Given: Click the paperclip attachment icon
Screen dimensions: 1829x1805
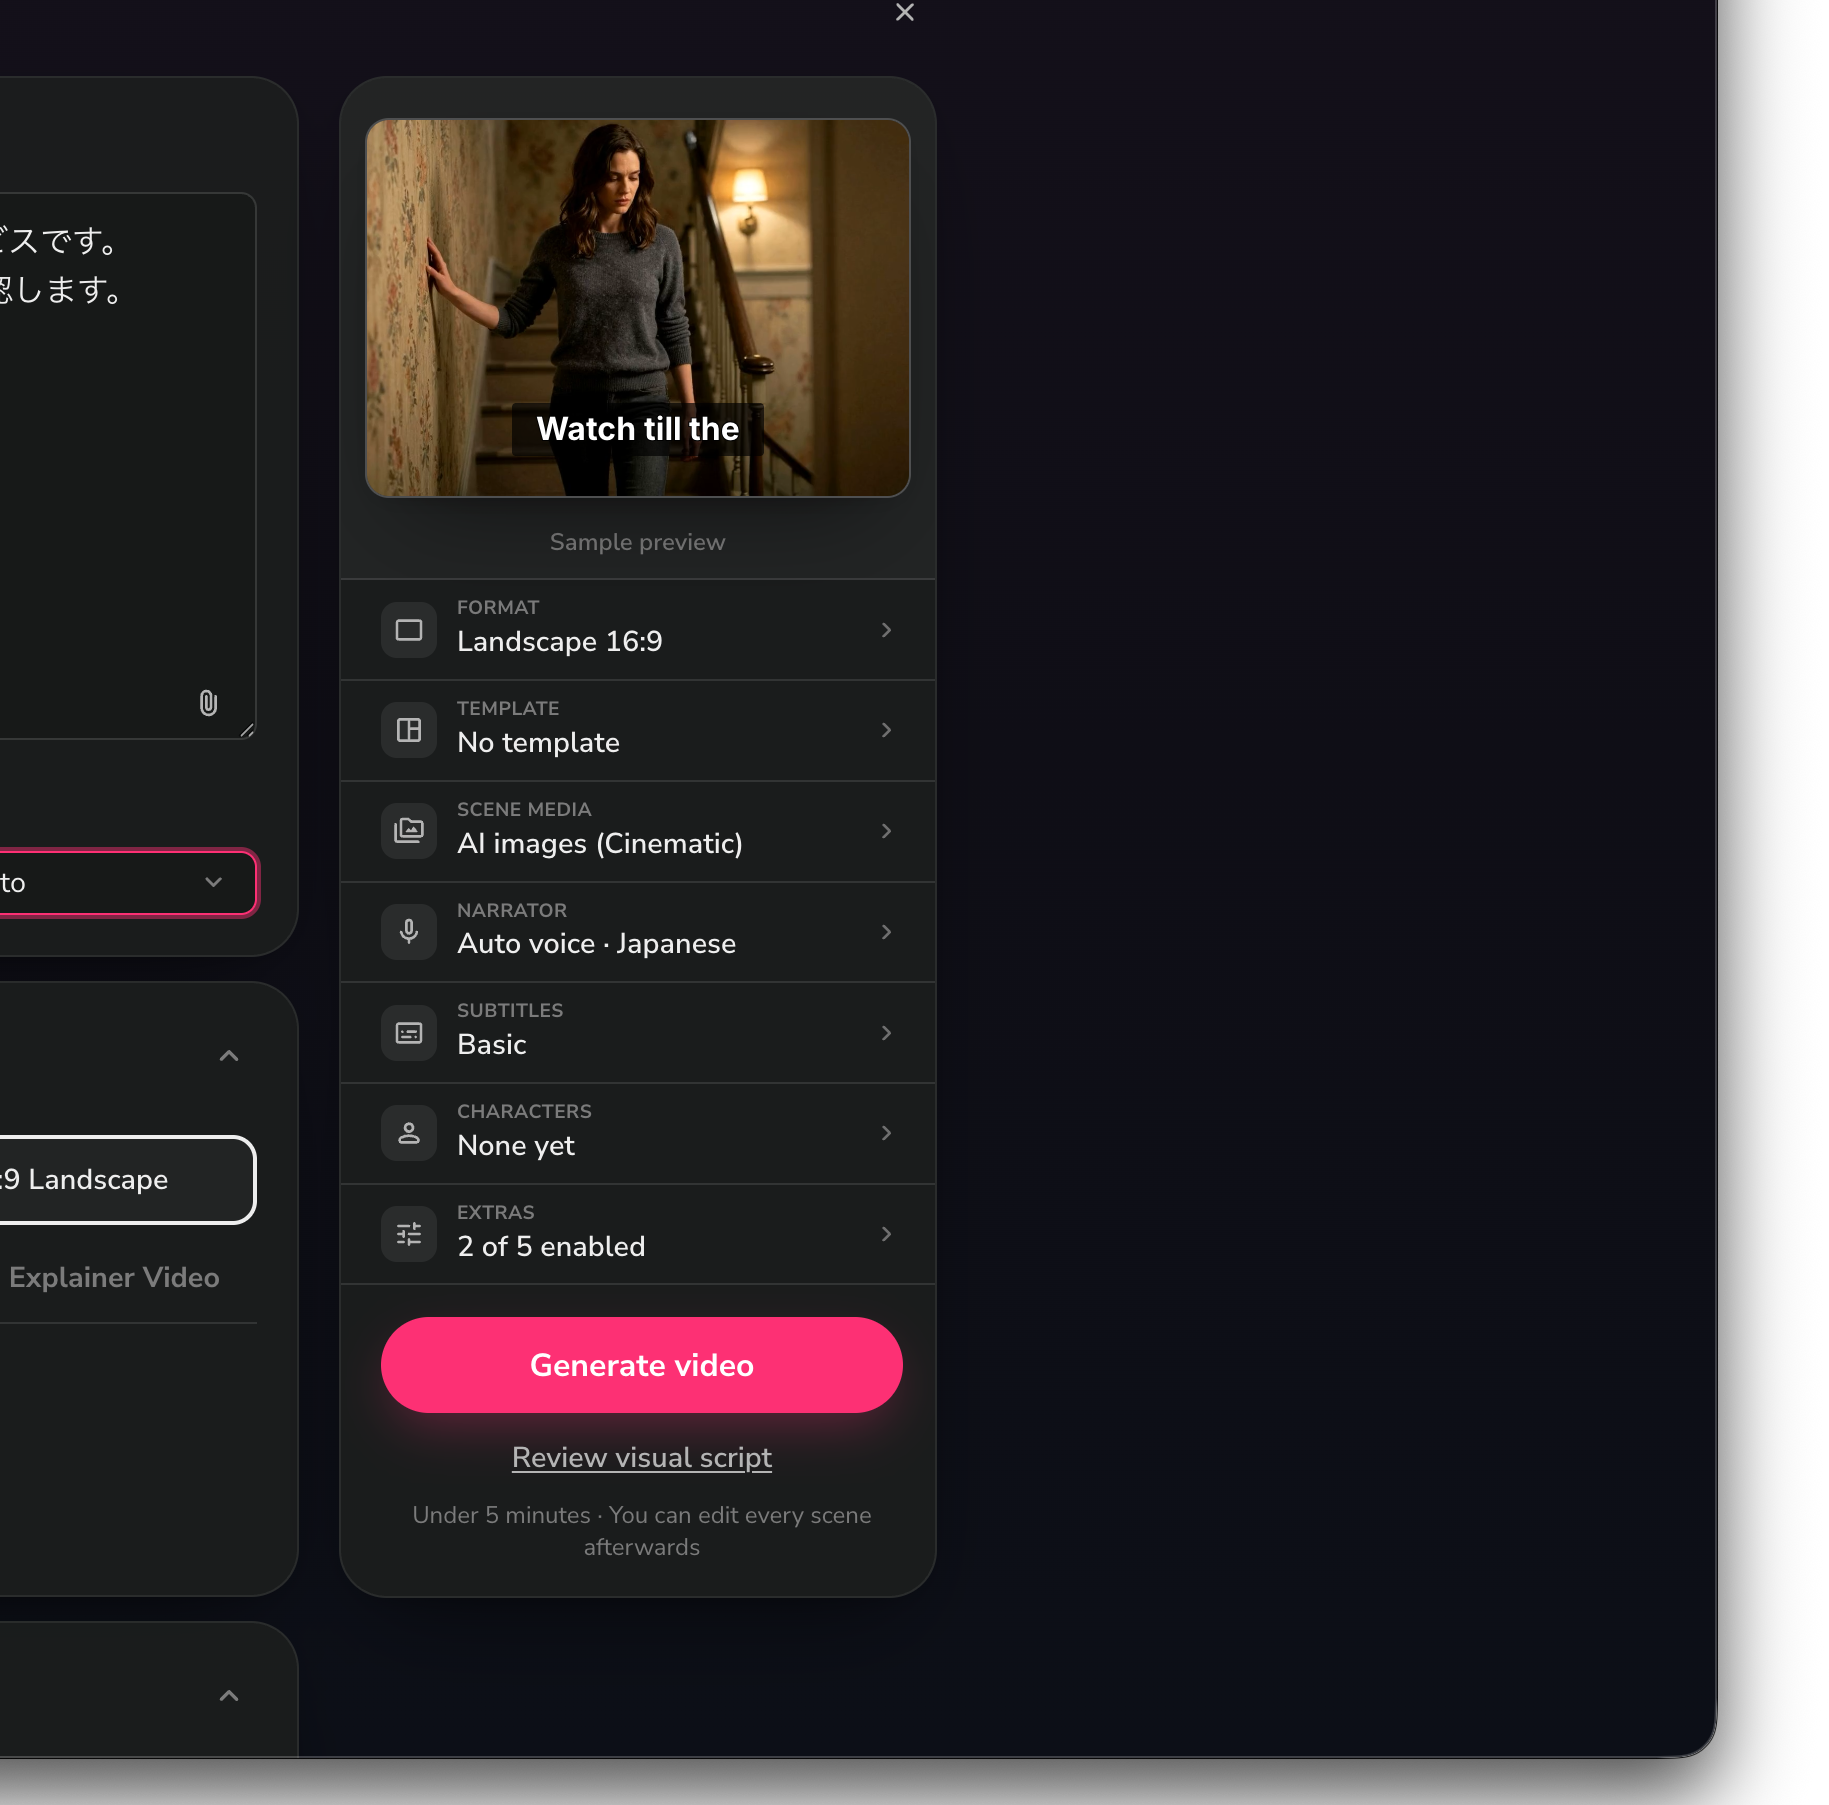Looking at the screenshot, I should click(208, 703).
